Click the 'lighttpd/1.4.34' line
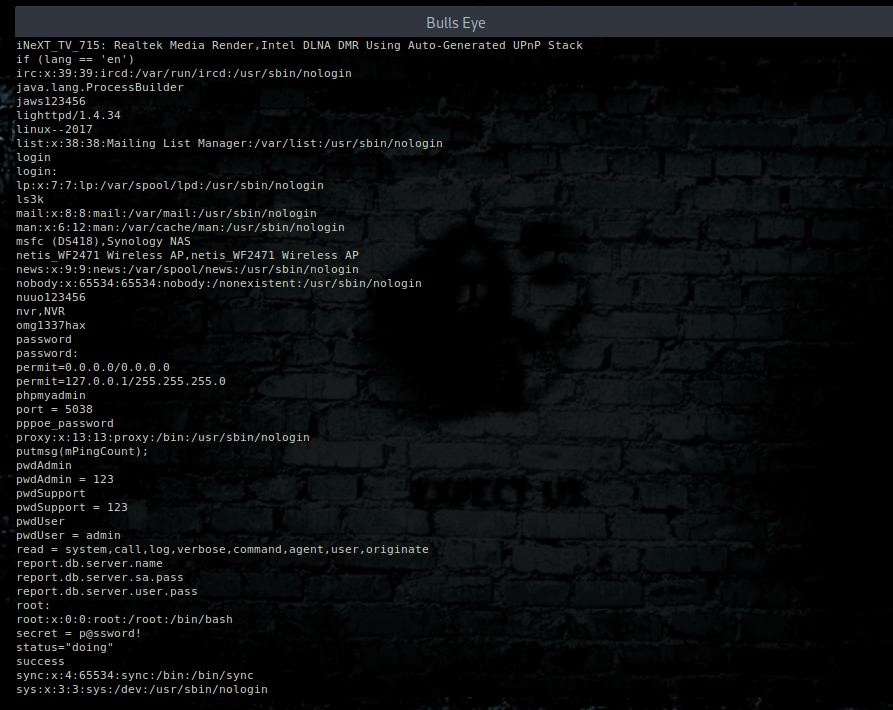The width and height of the screenshot is (893, 710). pyautogui.click(x=68, y=116)
